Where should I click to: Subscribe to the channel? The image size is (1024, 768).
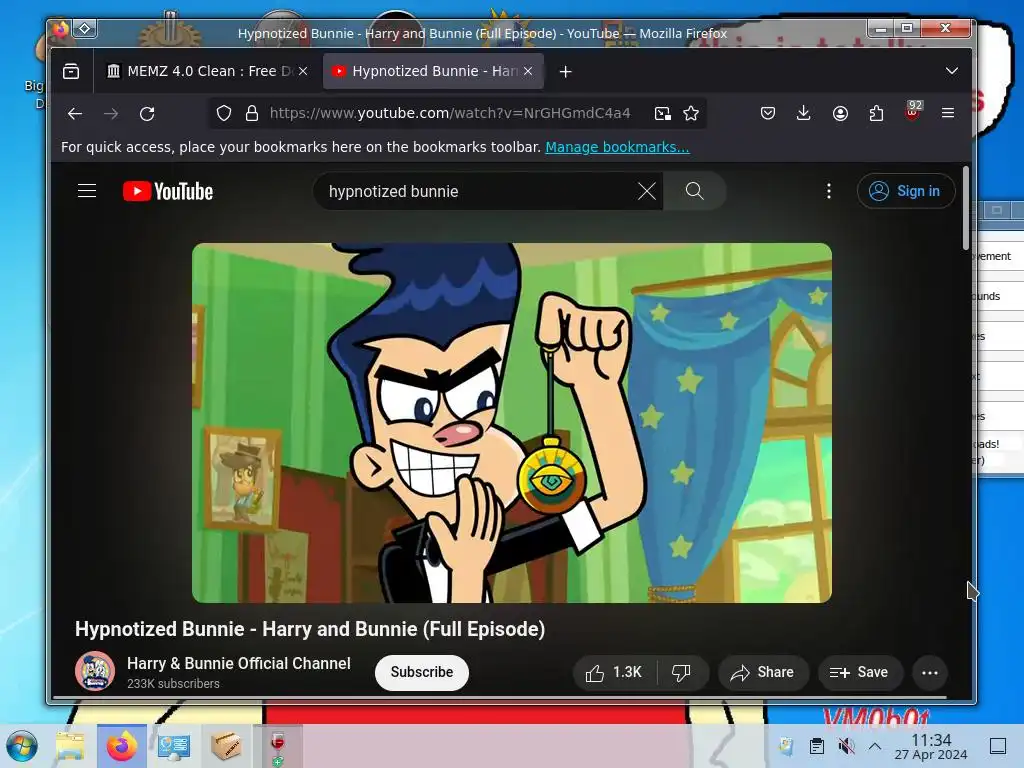422,673
